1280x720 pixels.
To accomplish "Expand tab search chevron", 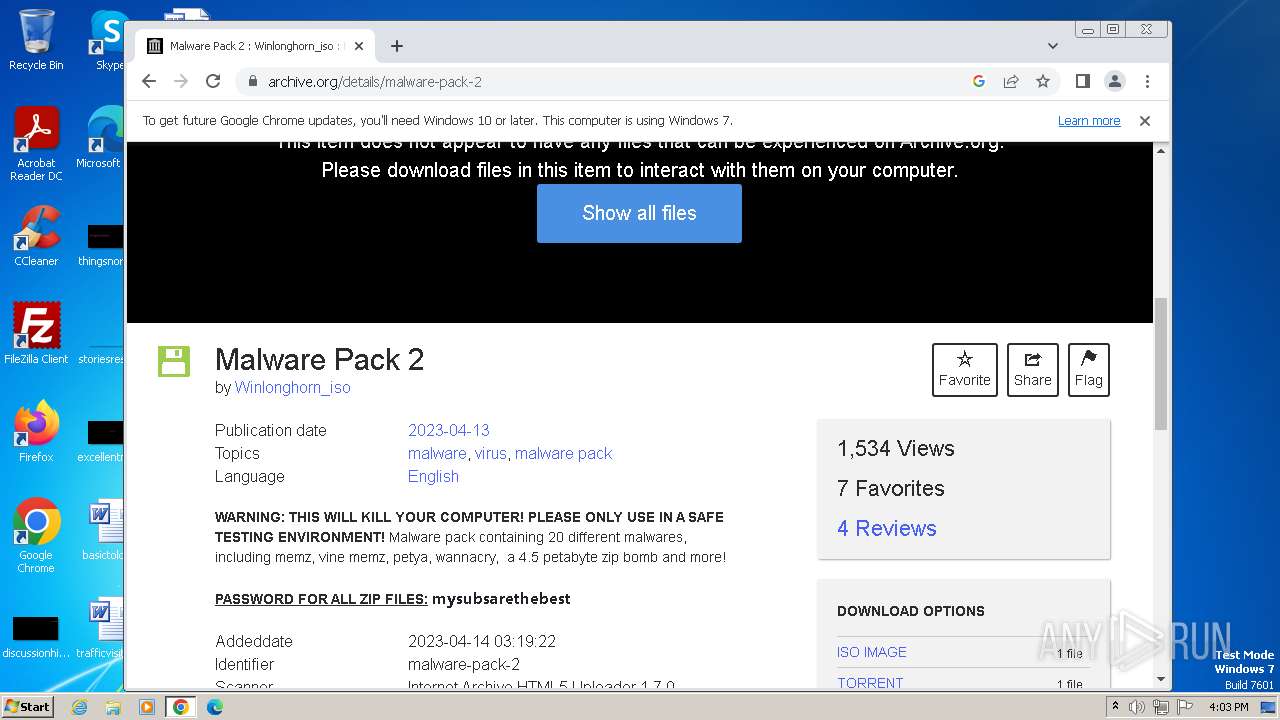I will click(1053, 46).
